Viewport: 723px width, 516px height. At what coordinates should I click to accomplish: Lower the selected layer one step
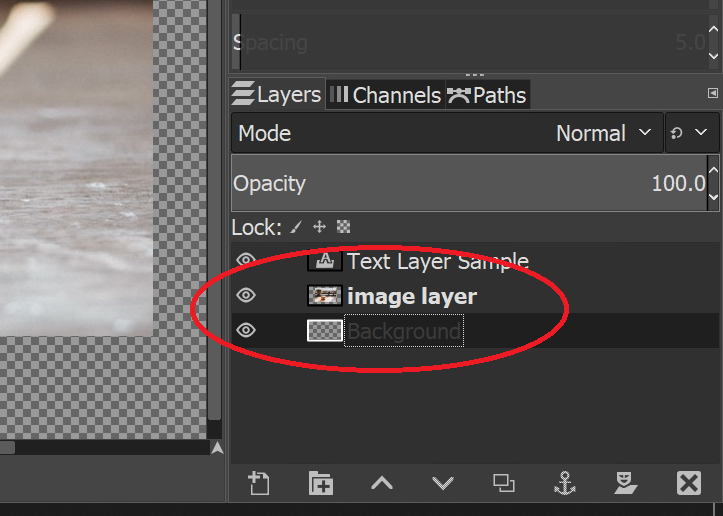coord(443,484)
